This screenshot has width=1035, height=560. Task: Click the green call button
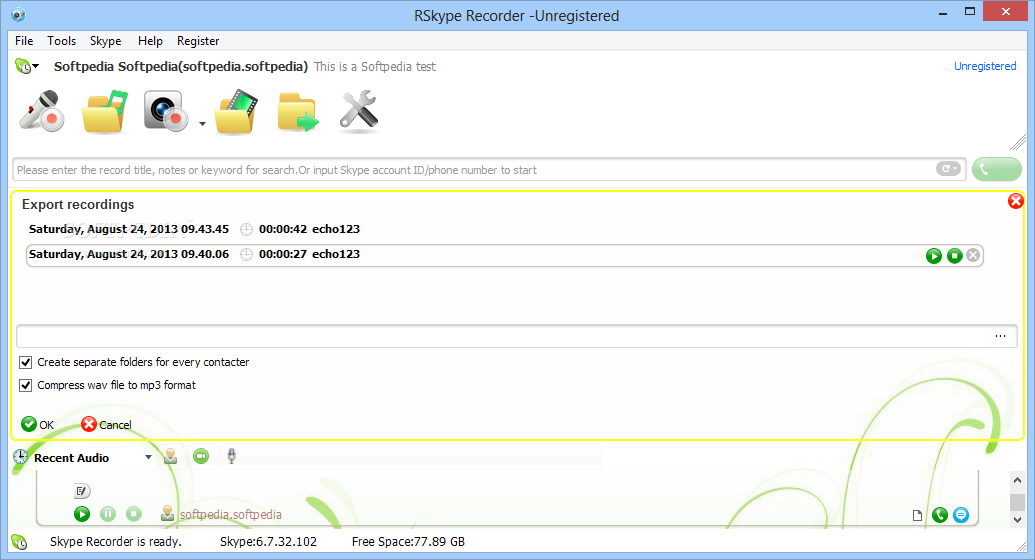click(997, 170)
